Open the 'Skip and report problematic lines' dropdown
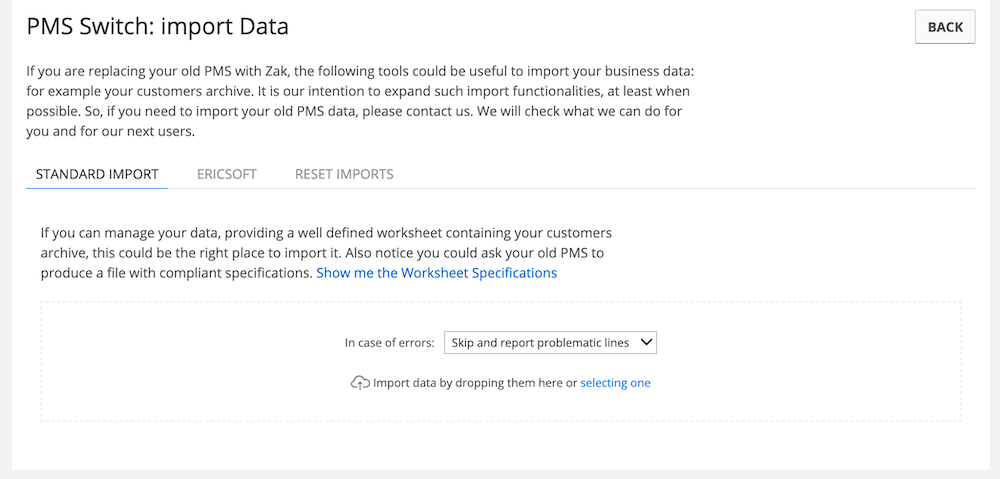This screenshot has height=479, width=1000. pos(550,343)
